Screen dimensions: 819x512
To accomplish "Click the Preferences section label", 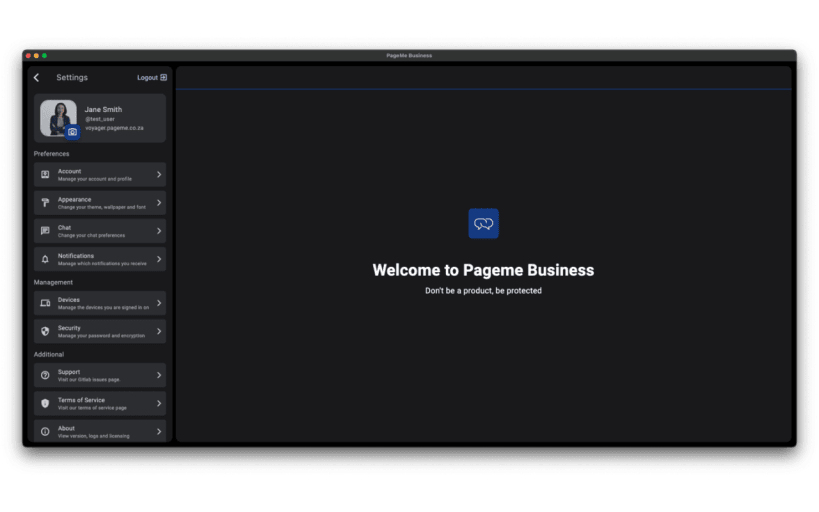I will point(51,154).
